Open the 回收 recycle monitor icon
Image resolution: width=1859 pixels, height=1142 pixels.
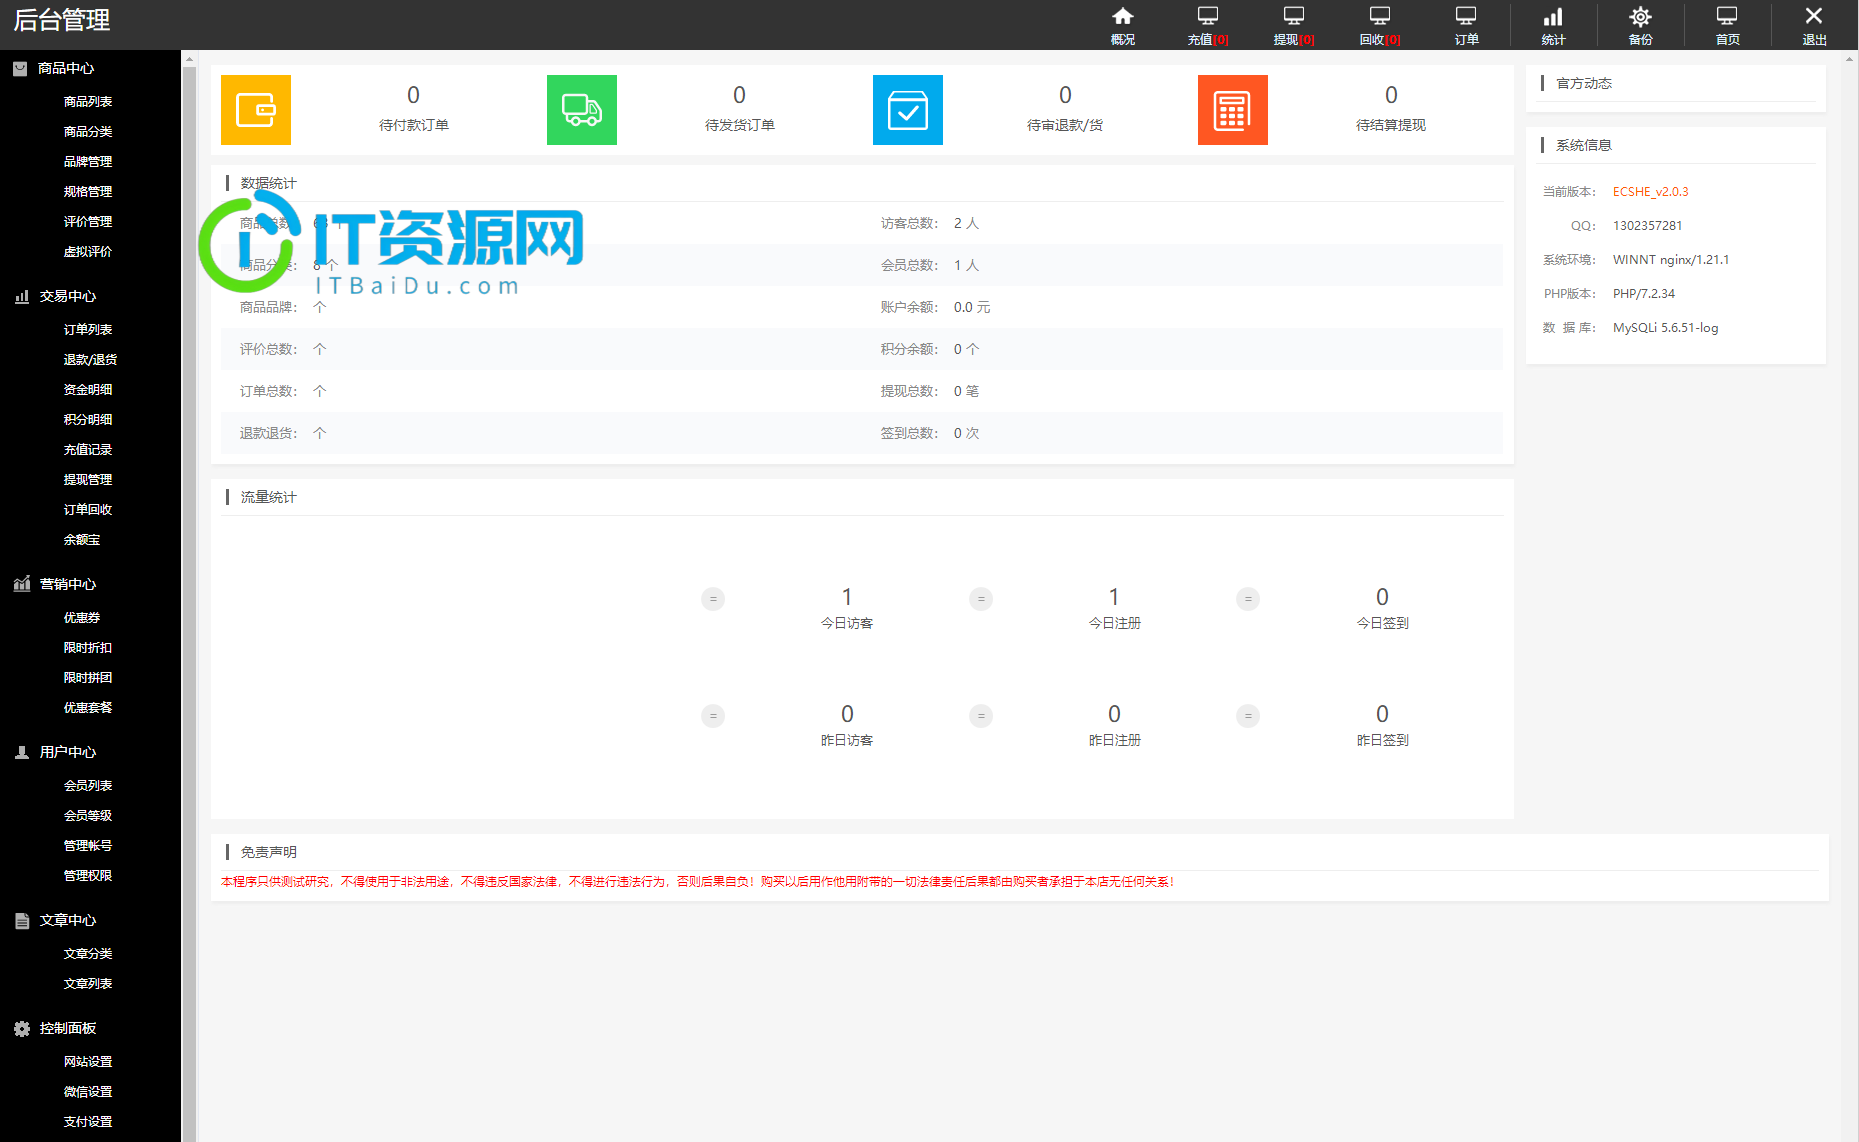[x=1380, y=16]
